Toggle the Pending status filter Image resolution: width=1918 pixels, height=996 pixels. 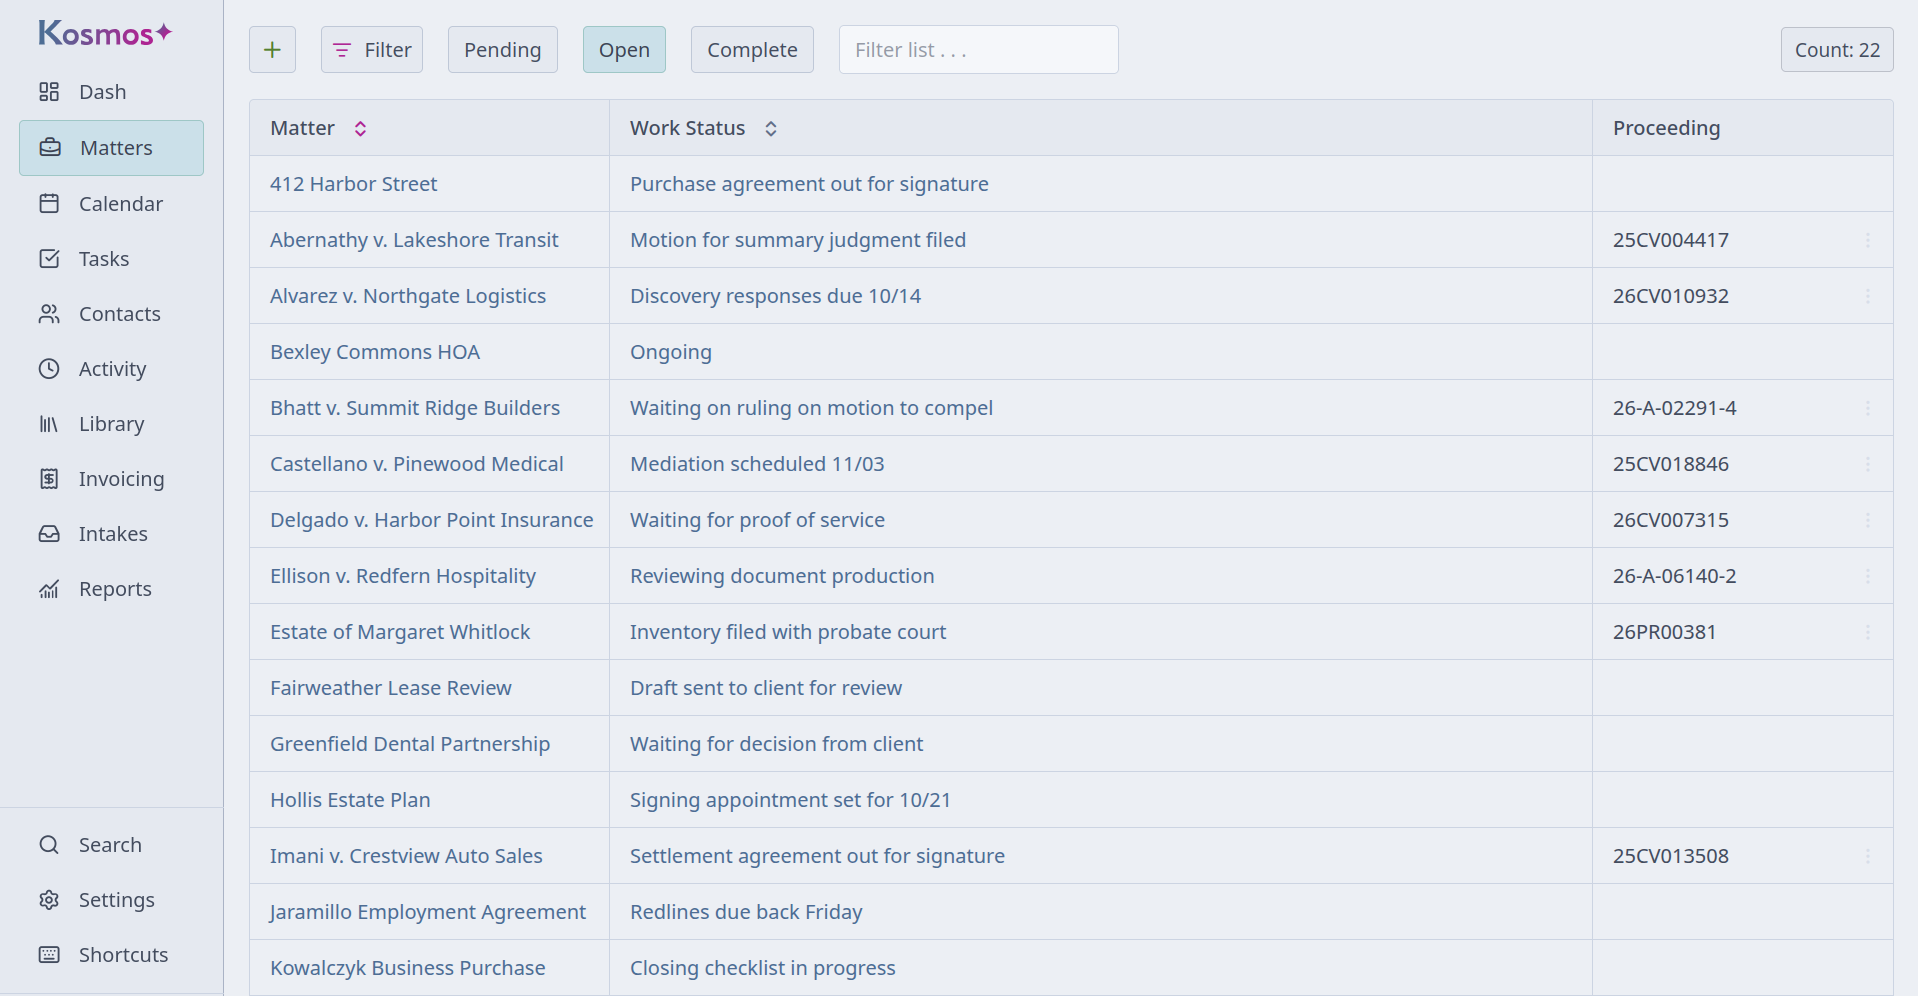coord(502,50)
